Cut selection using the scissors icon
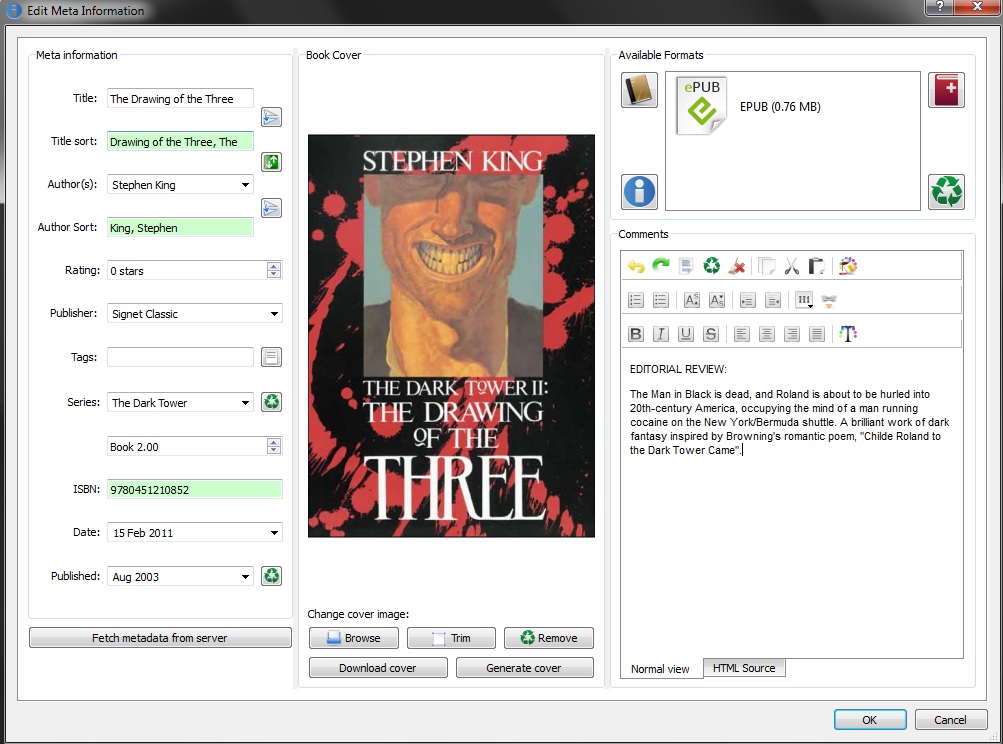This screenshot has height=744, width=1003. (x=792, y=266)
